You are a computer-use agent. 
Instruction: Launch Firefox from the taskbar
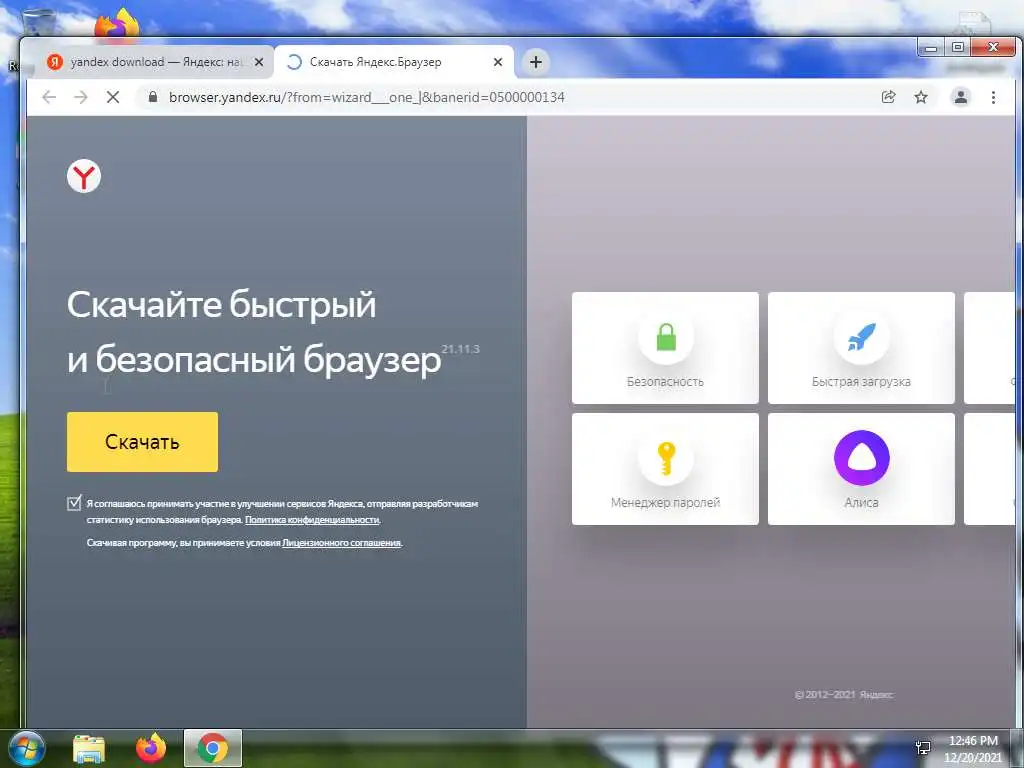point(151,748)
